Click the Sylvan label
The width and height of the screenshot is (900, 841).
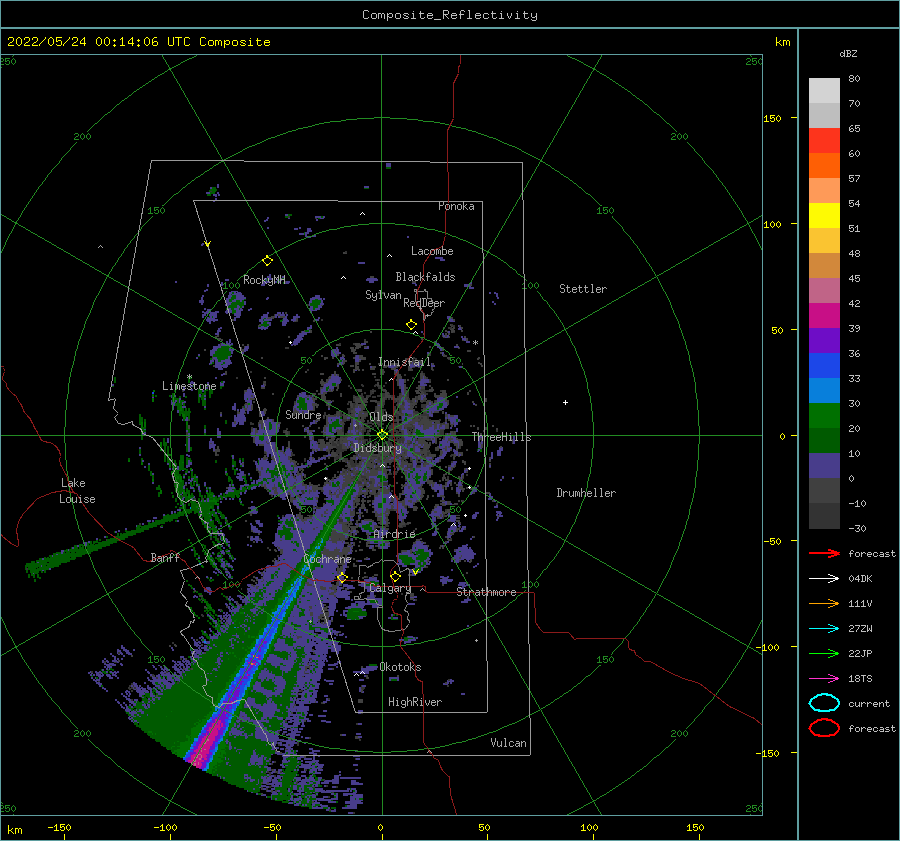pyautogui.click(x=383, y=295)
